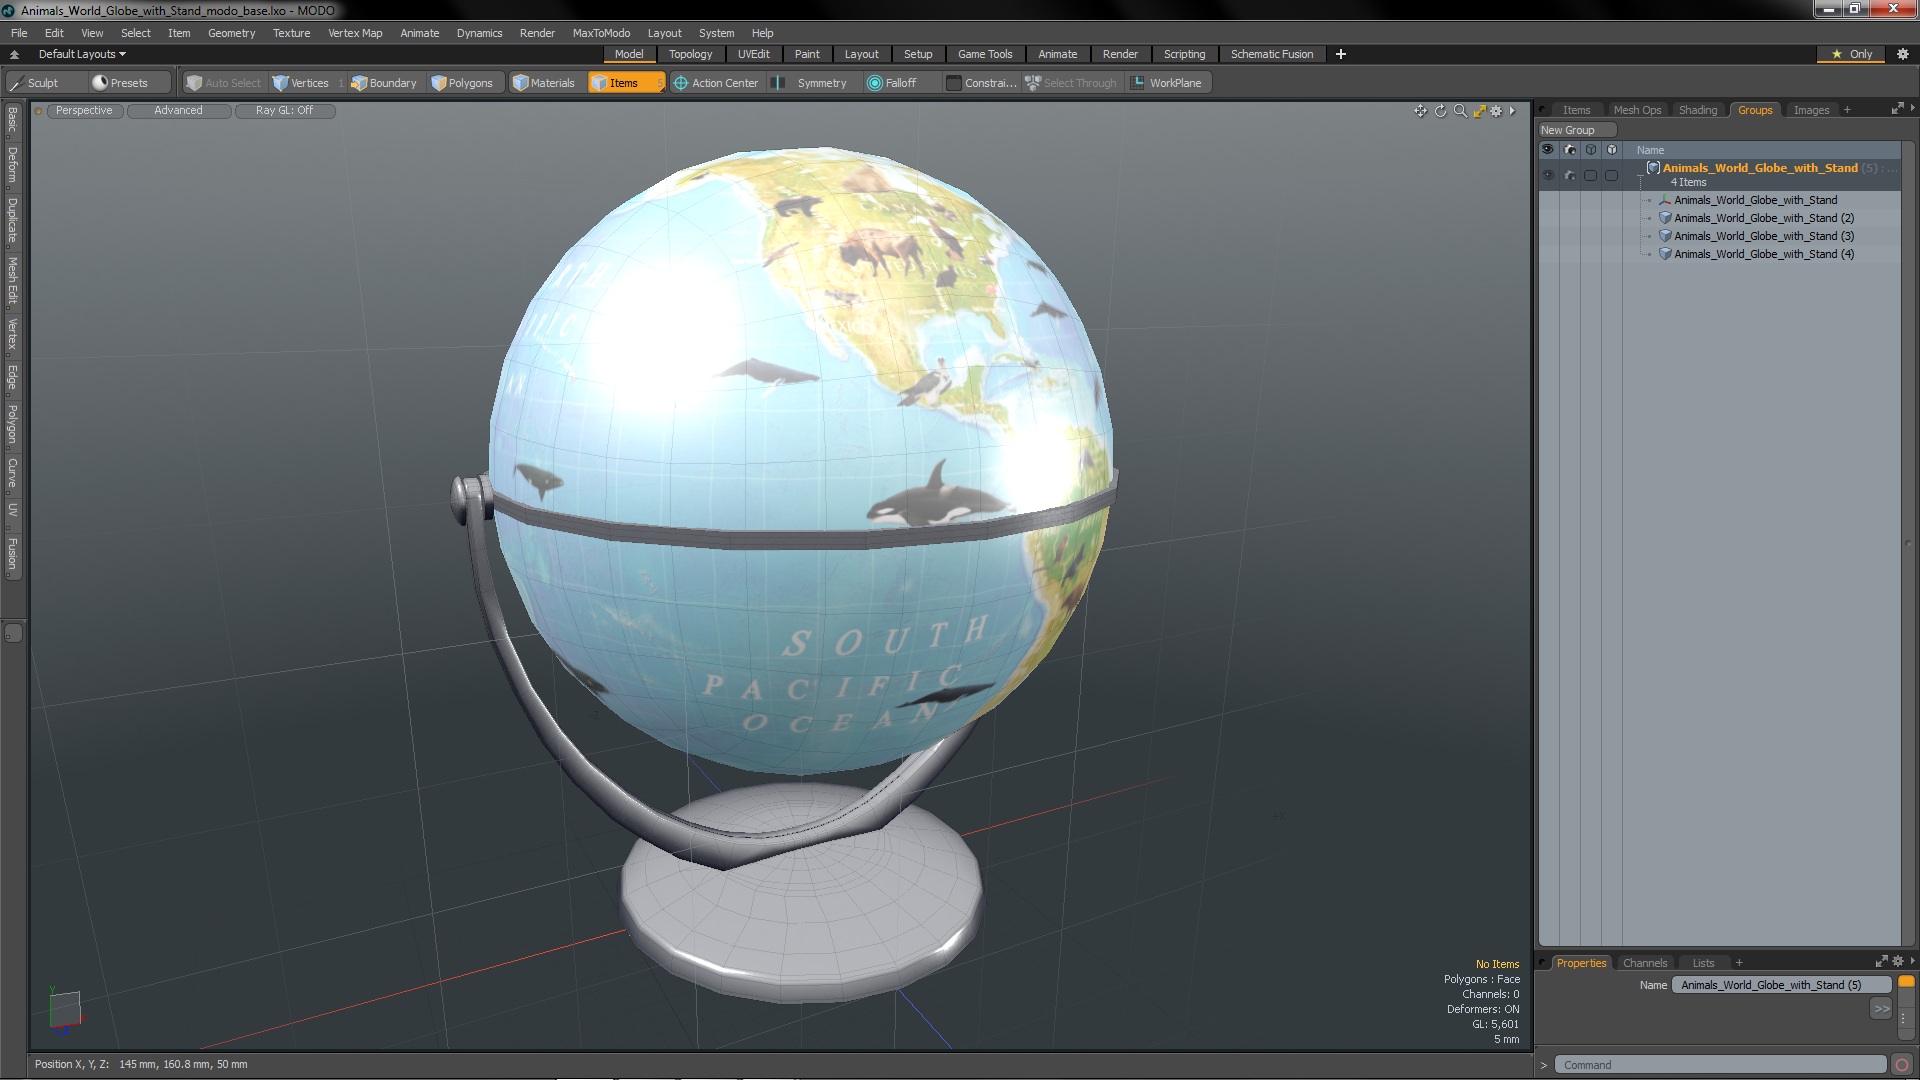
Task: Switch to the UVEdit layout tab
Action: [x=753, y=54]
